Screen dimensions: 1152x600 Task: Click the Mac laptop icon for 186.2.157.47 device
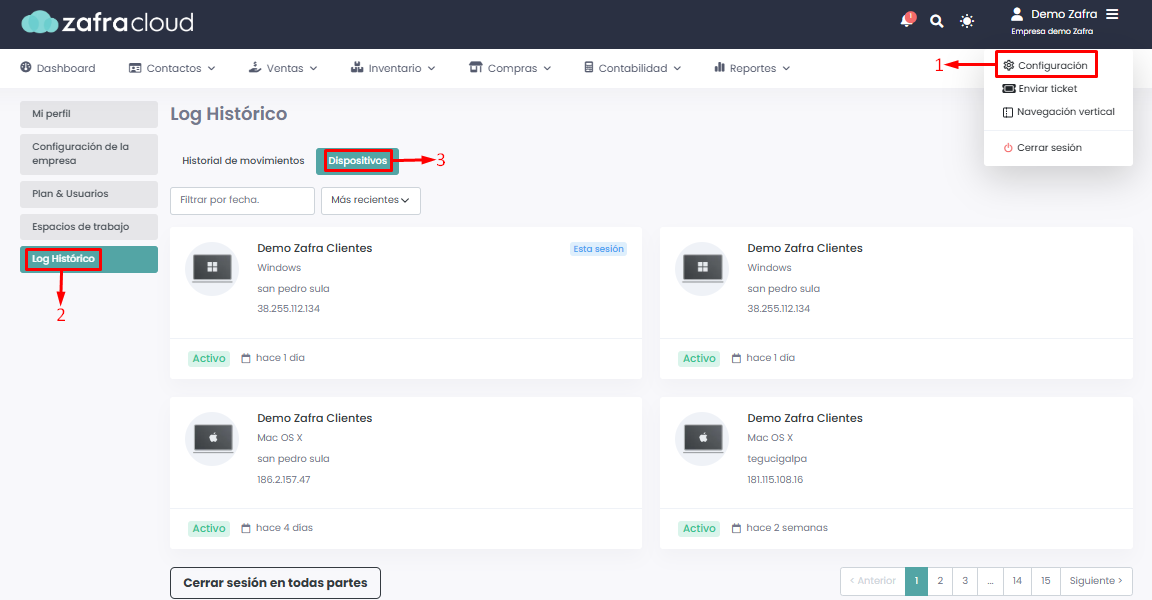point(212,438)
